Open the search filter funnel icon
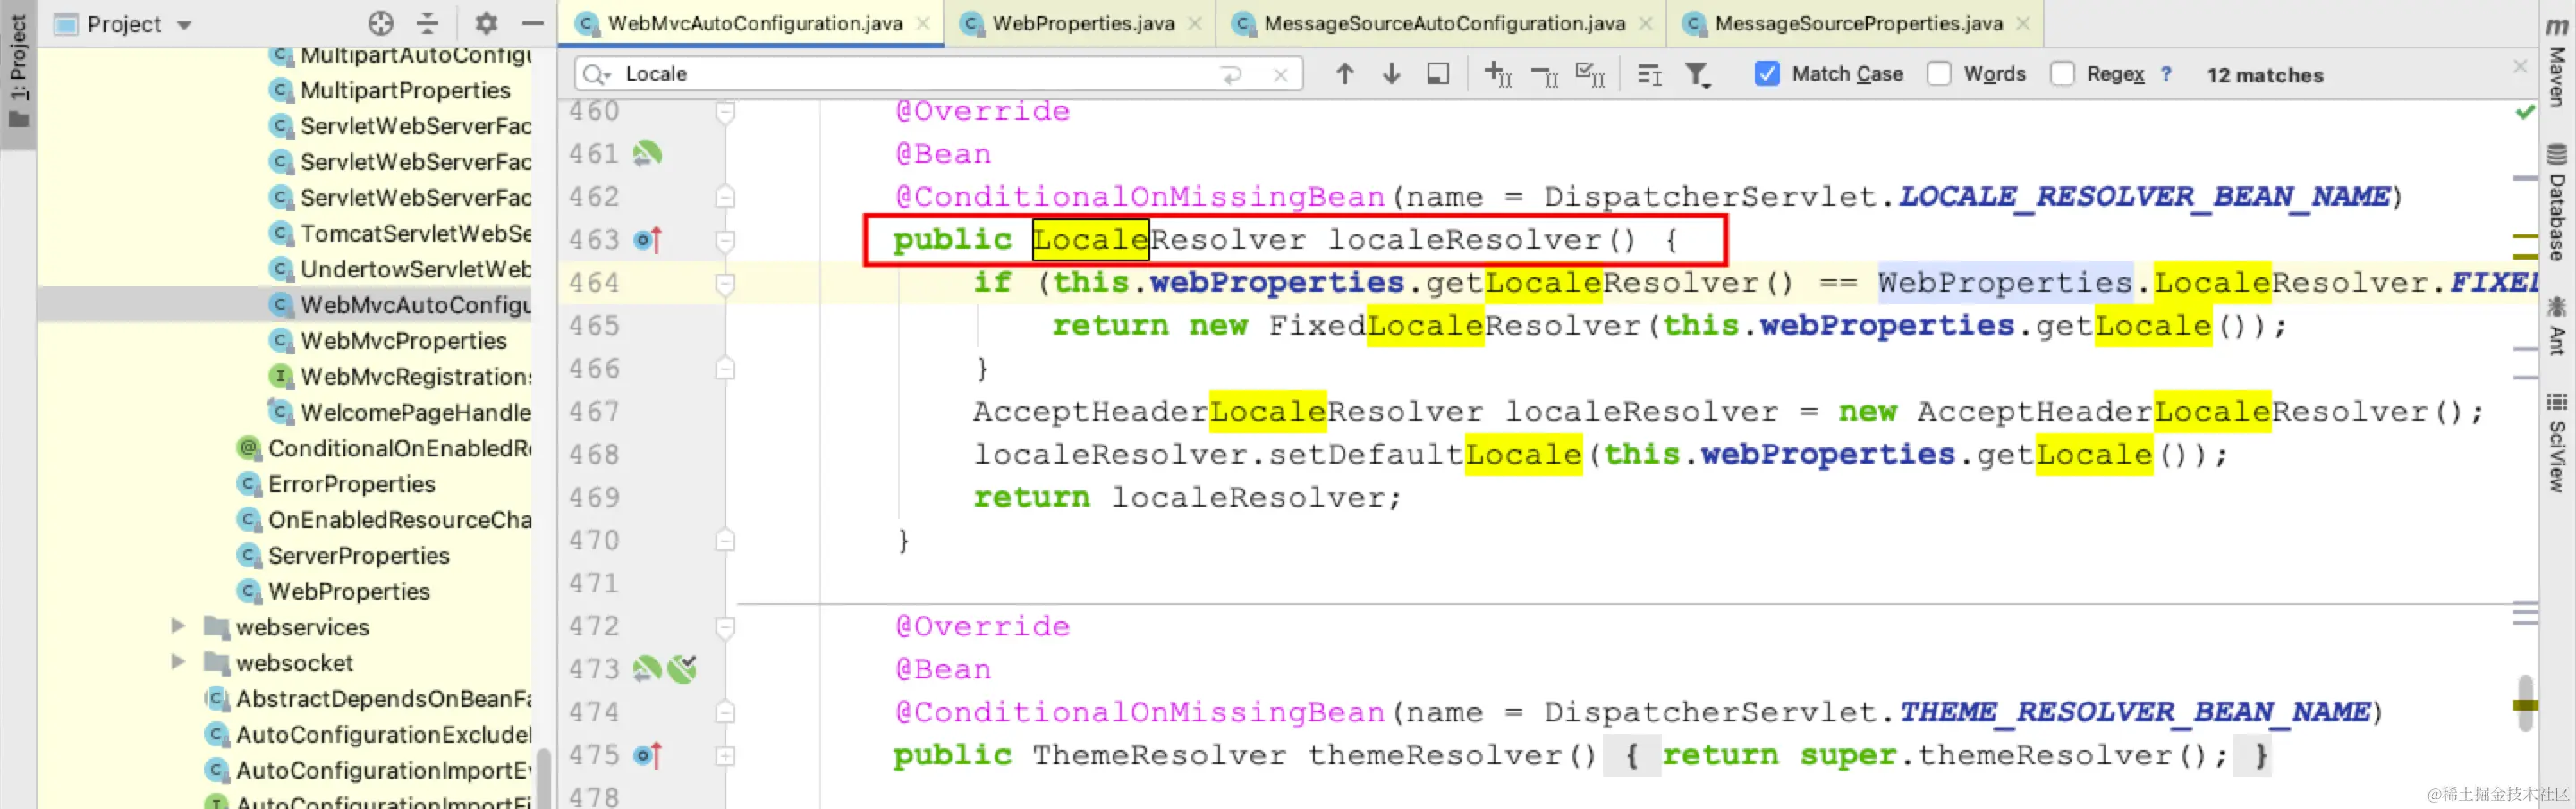Image resolution: width=2576 pixels, height=809 pixels. (x=1697, y=74)
